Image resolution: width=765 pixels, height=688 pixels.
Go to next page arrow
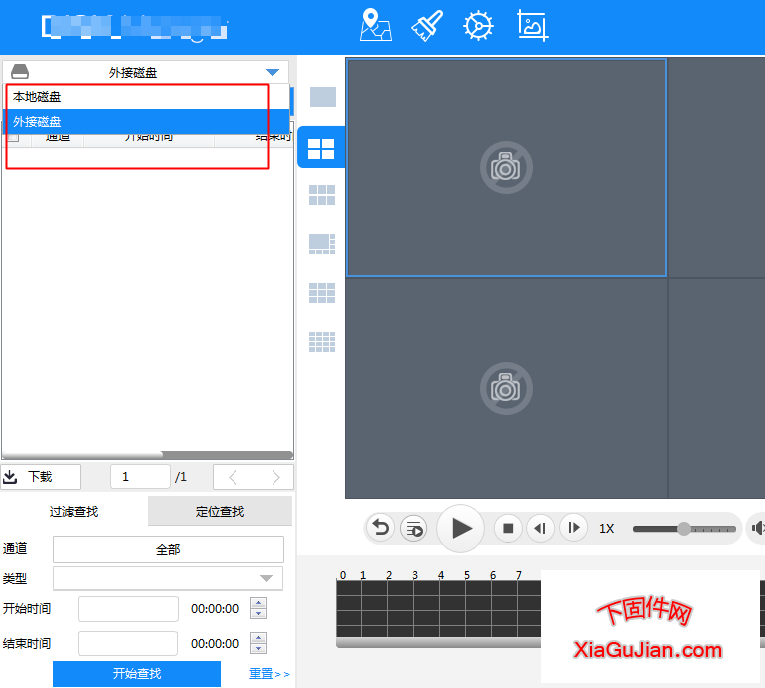point(276,477)
